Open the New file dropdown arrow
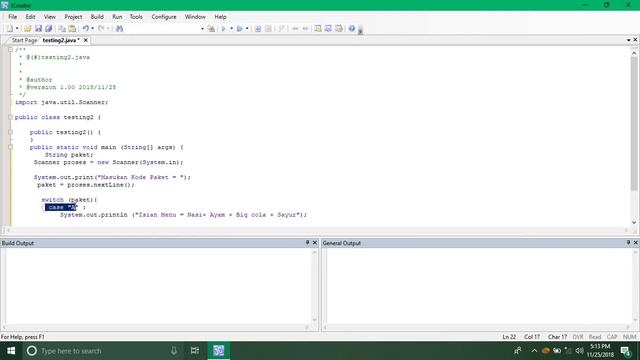Viewport: 640px width, 360px height. [17, 29]
